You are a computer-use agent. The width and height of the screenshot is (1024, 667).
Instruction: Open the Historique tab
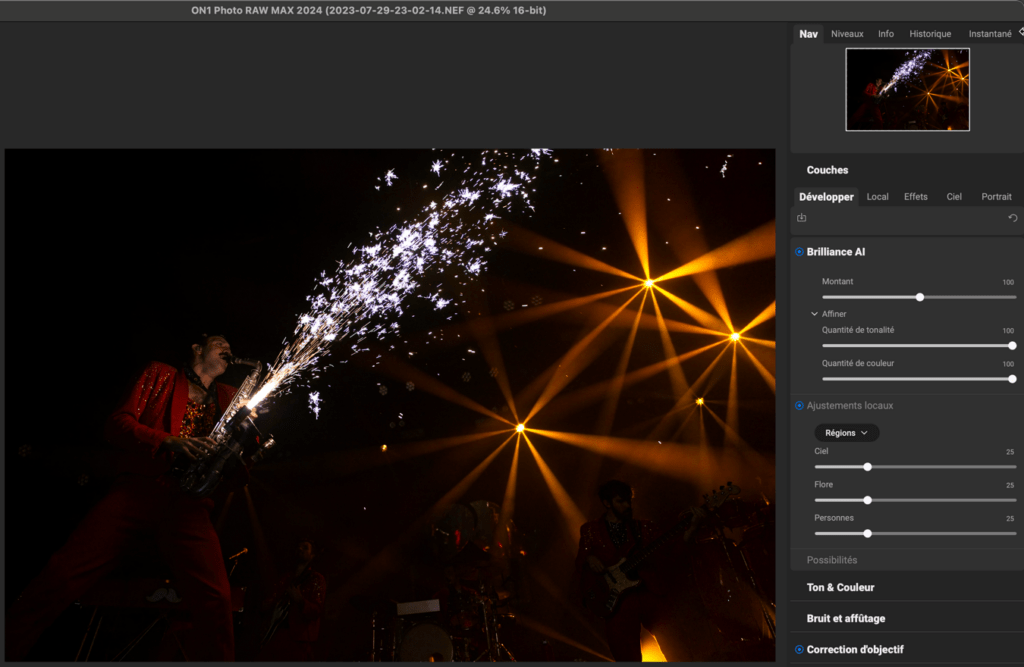click(x=930, y=34)
